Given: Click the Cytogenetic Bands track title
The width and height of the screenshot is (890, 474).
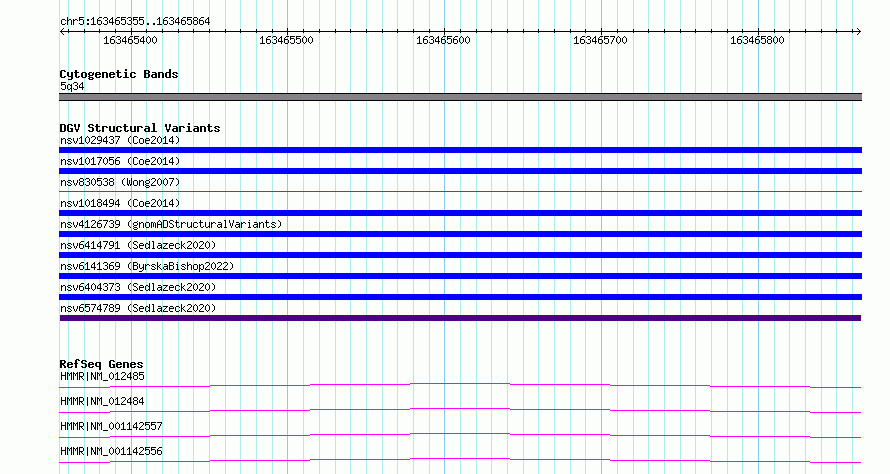Looking at the screenshot, I should 119,74.
